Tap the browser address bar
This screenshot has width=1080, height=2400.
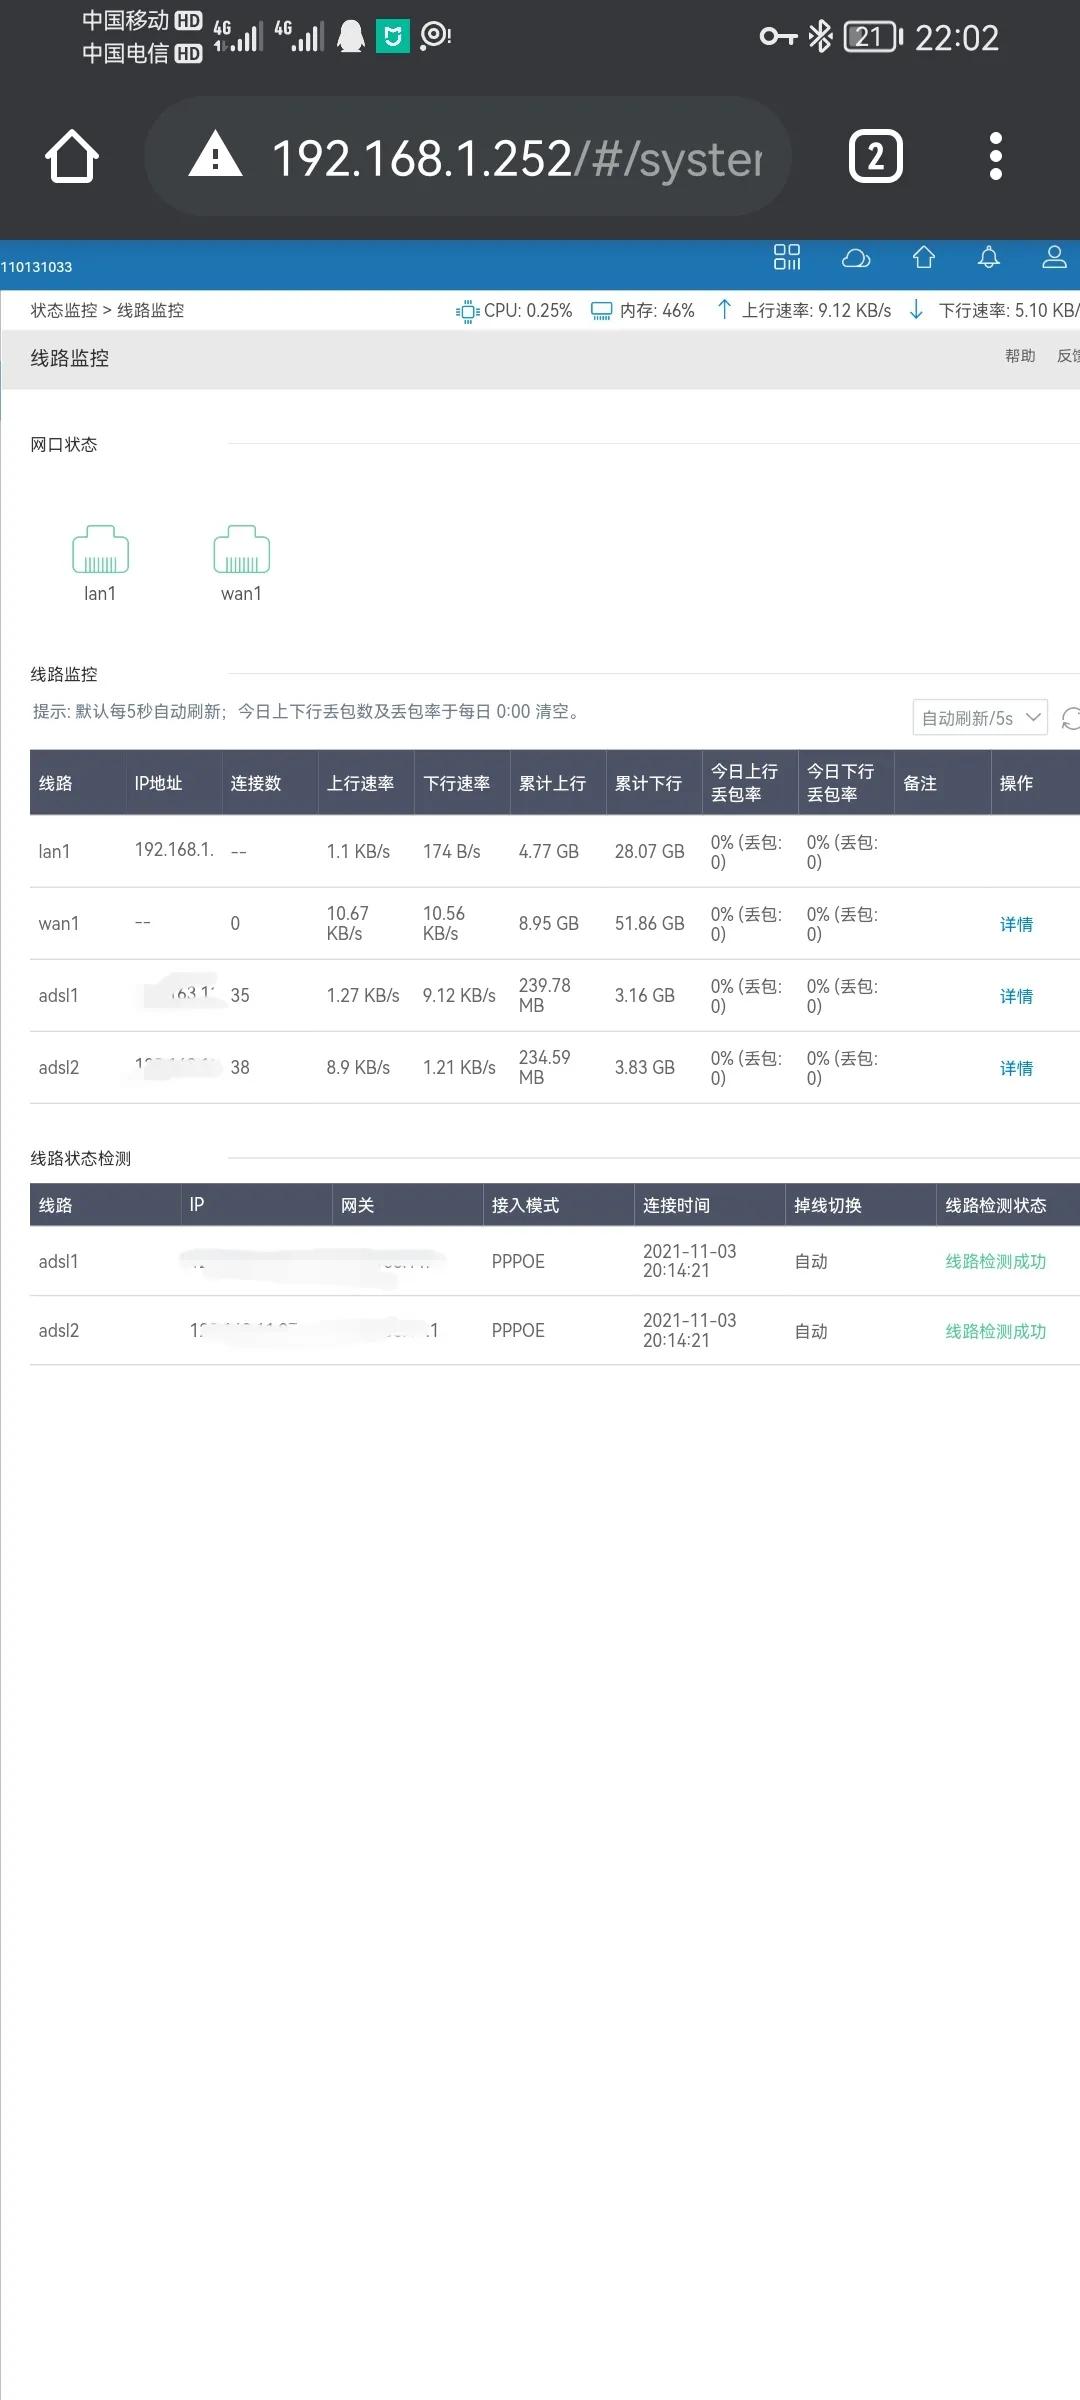[470, 156]
